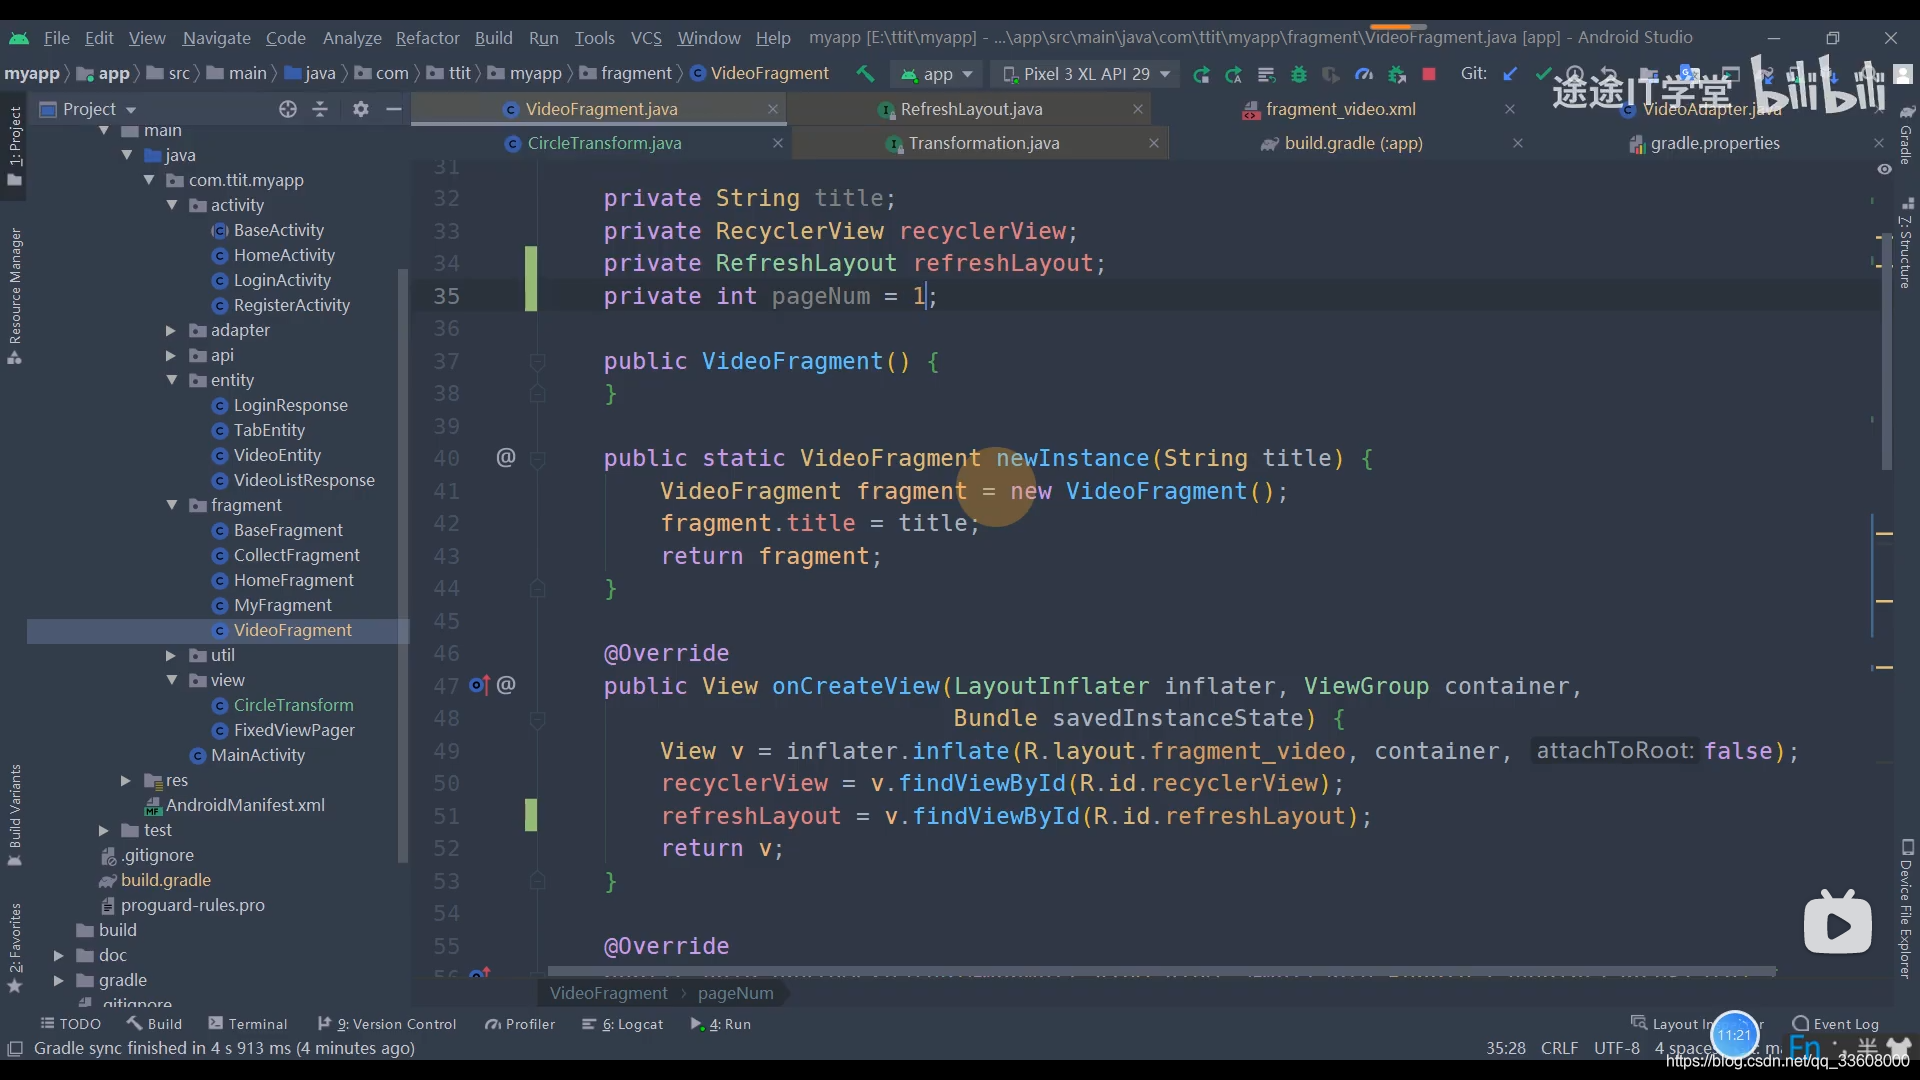This screenshot has height=1080, width=1920.
Task: Click Attach Debugger to Android Process icon
Action: coord(1397,74)
